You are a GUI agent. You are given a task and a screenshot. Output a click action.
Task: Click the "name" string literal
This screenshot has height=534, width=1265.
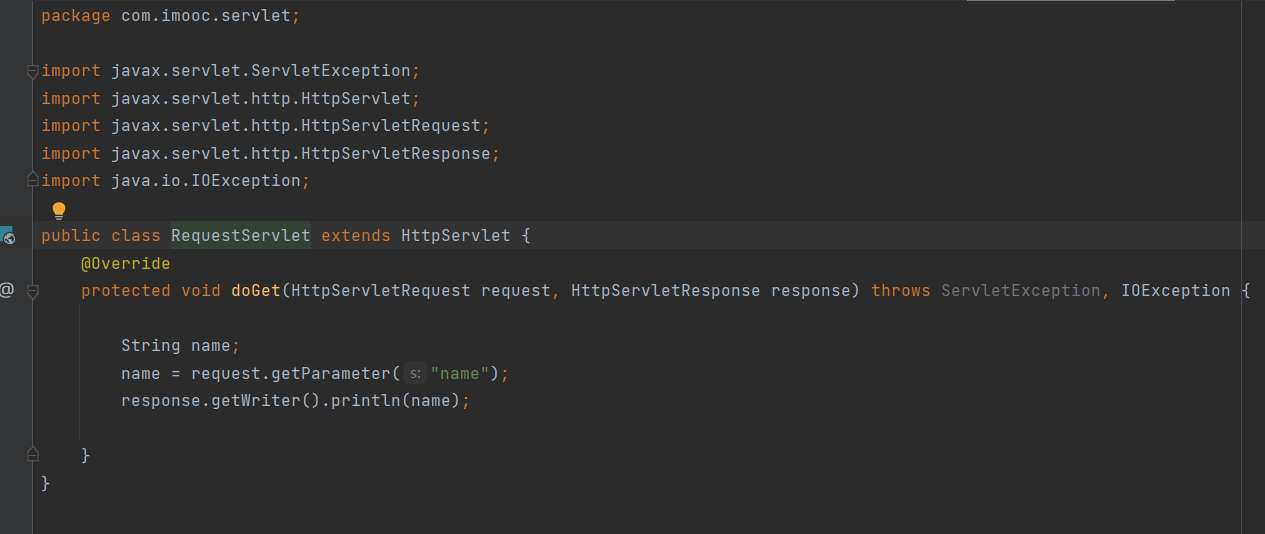tap(461, 374)
